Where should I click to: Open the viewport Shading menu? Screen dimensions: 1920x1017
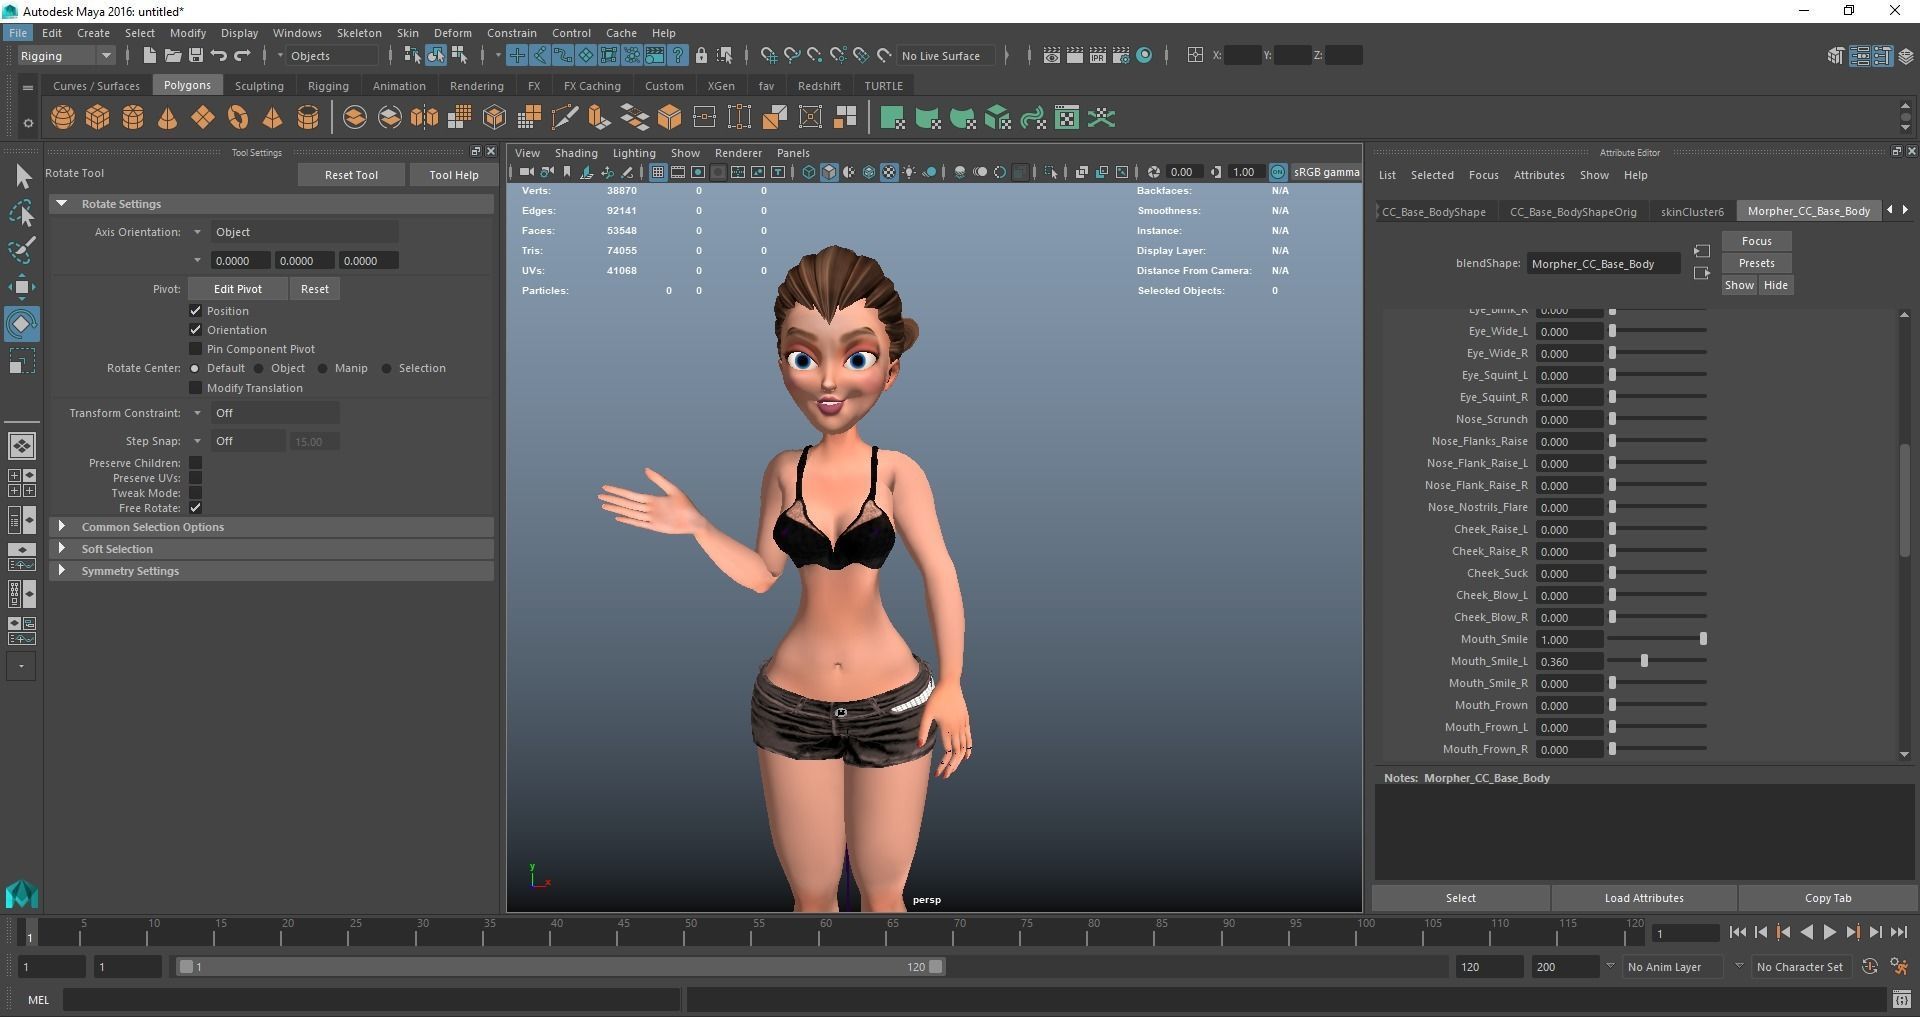pos(576,153)
